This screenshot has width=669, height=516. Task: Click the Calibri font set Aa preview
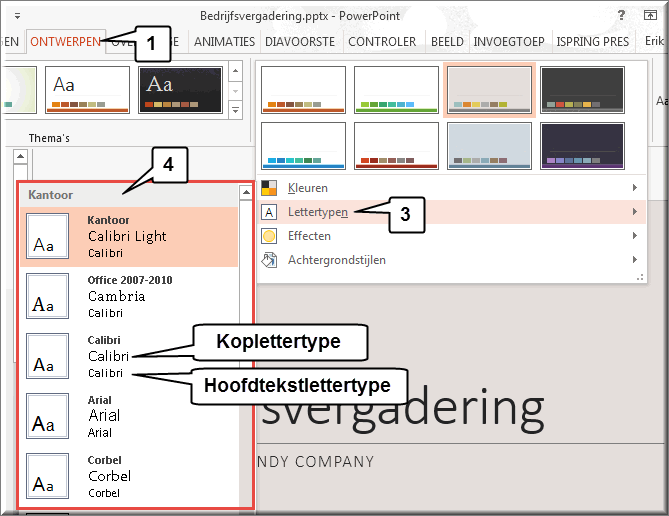47,356
